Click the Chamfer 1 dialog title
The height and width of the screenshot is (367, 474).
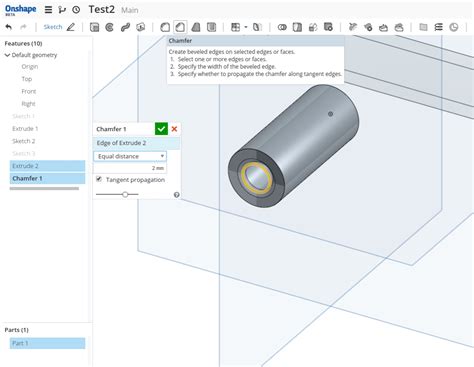(x=111, y=129)
